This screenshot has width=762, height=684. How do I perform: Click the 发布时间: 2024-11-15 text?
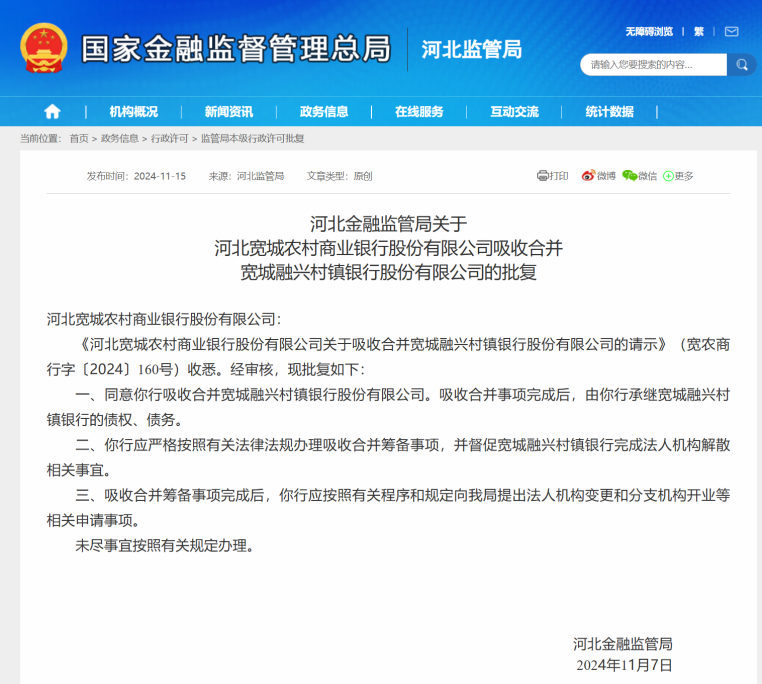pos(136,176)
